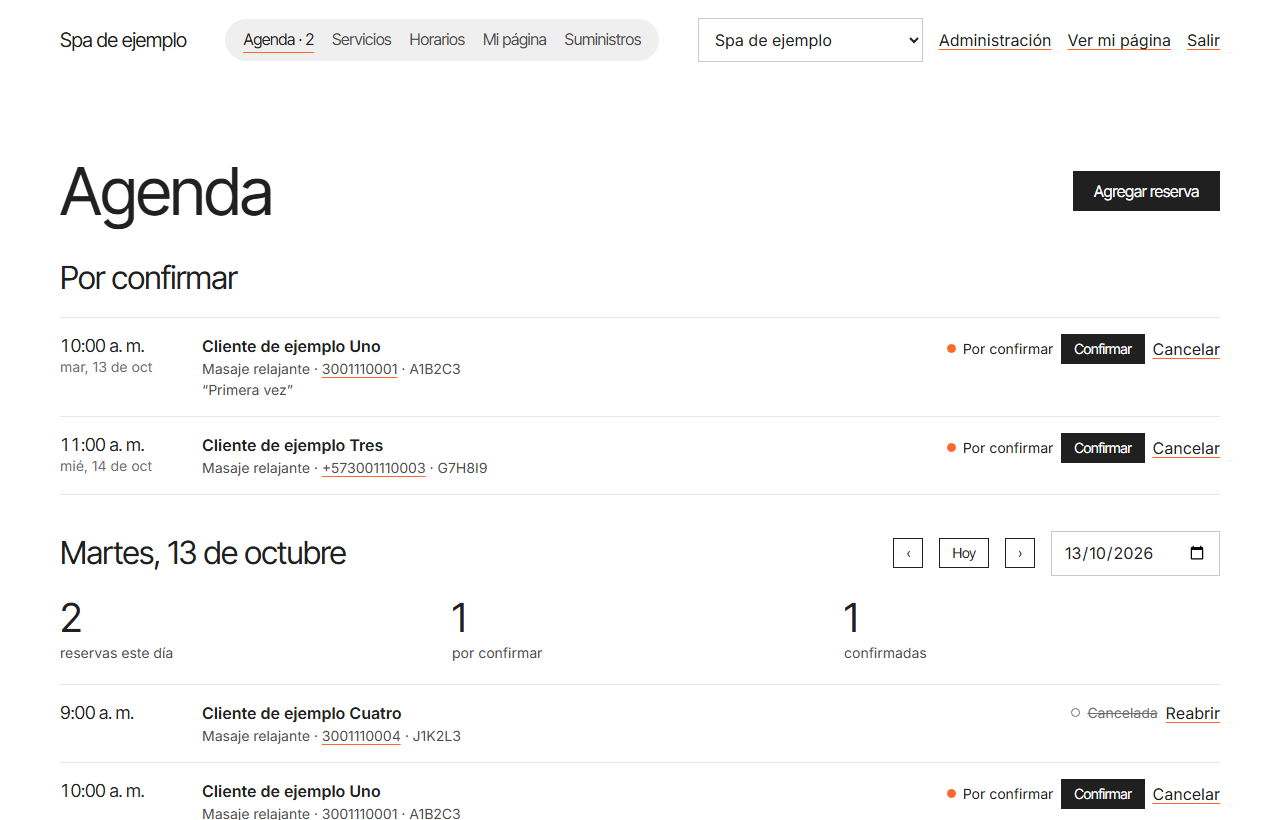Go to the Horarios tab
The image size is (1280, 820).
(x=437, y=40)
